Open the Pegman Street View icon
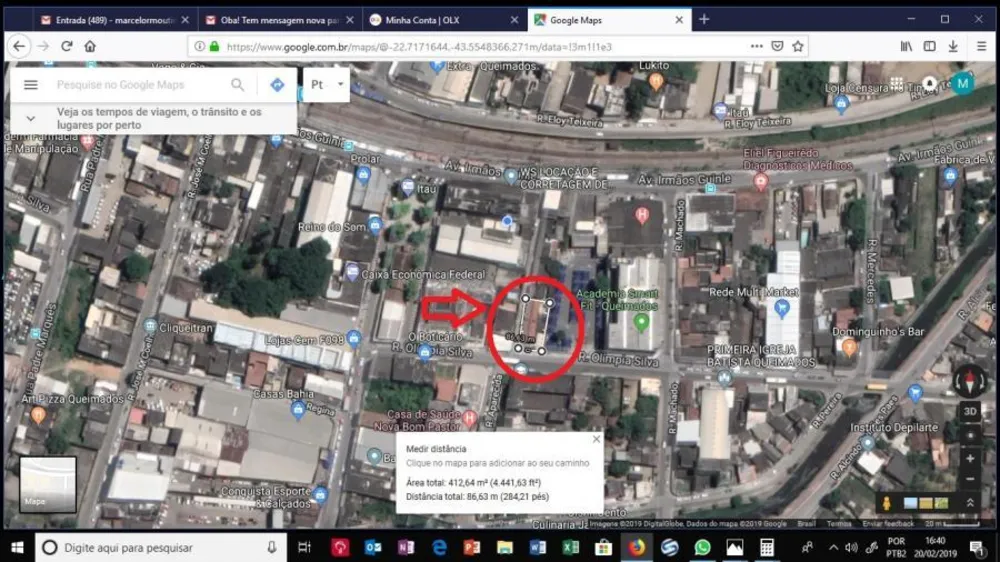This screenshot has width=1000, height=562. (x=886, y=503)
